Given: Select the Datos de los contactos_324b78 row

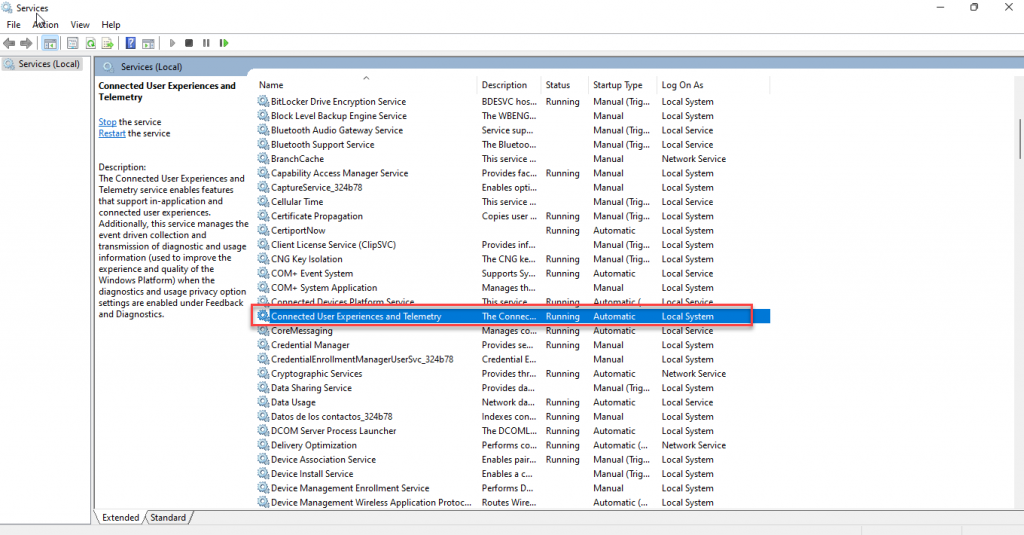Looking at the screenshot, I should click(x=513, y=417).
